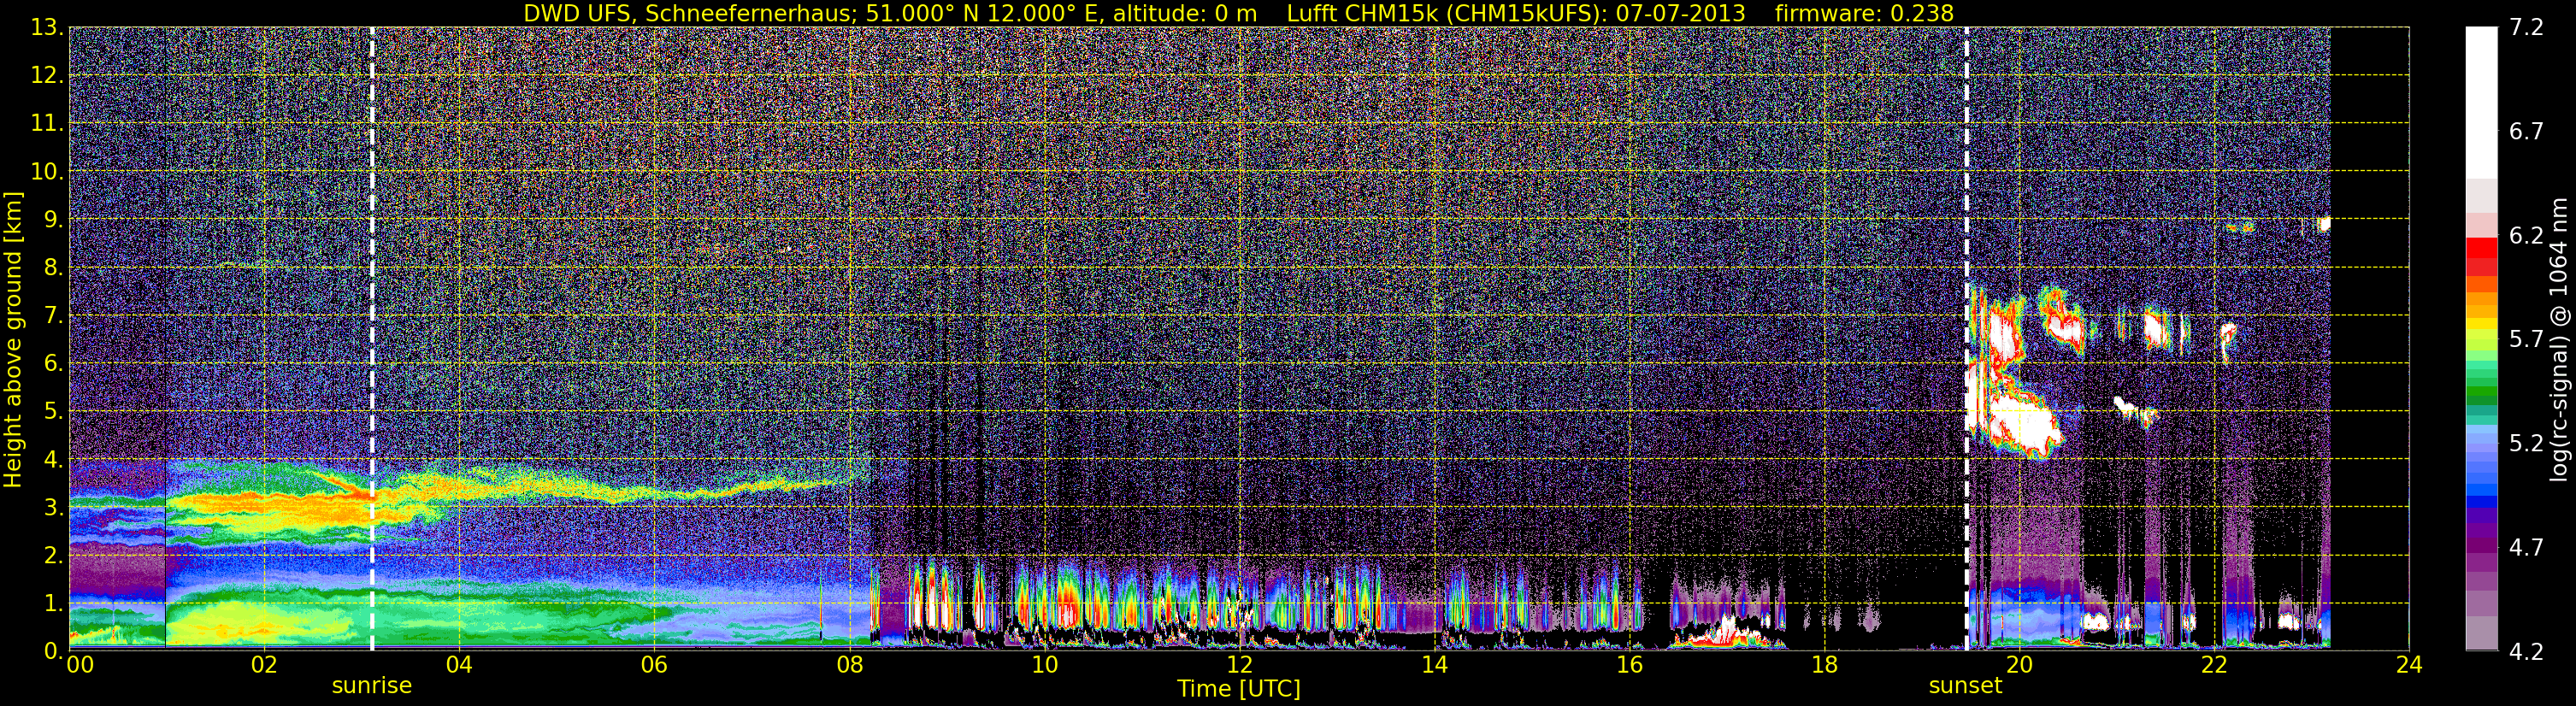Screen dimensions: 2576x706
Task: Click the '11.' height axis tick label
Action: (x=48, y=124)
